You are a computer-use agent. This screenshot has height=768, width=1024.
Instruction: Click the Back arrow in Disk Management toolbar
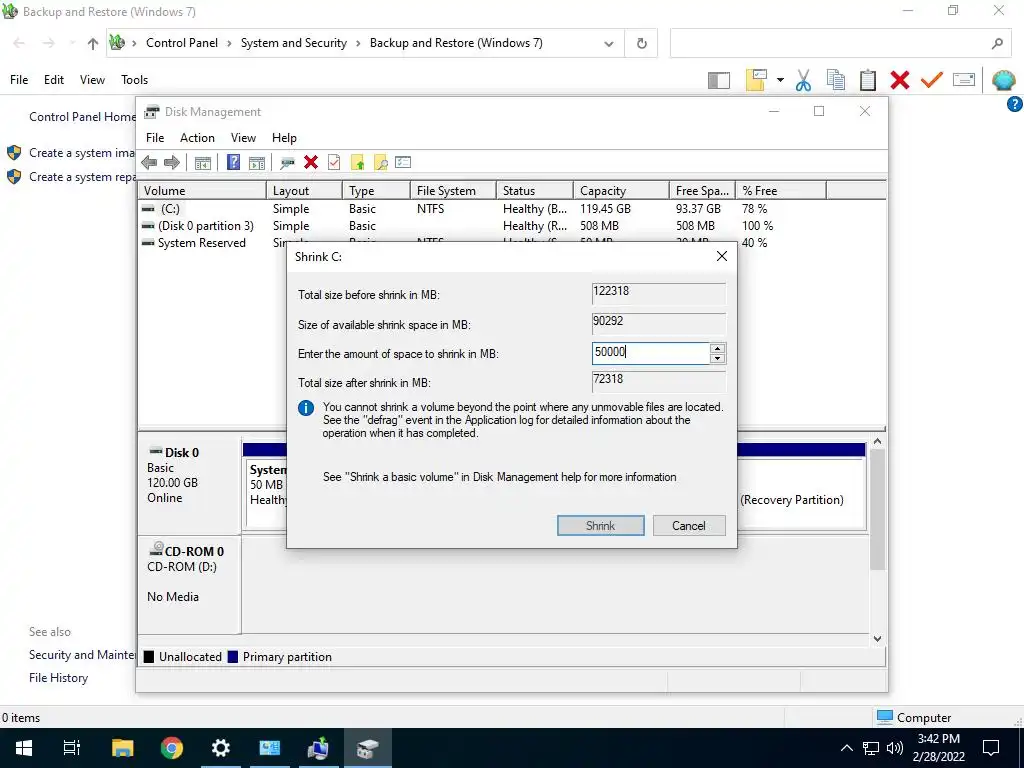point(149,163)
